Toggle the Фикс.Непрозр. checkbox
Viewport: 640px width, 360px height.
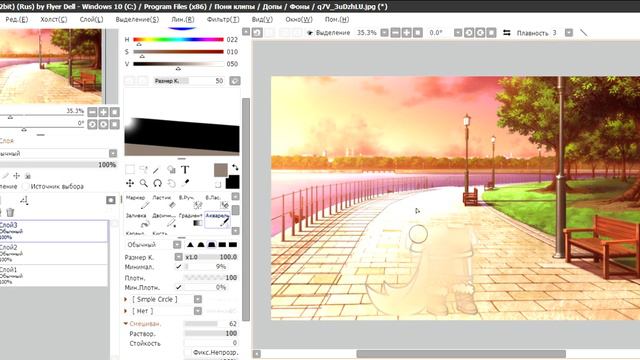click(187, 352)
